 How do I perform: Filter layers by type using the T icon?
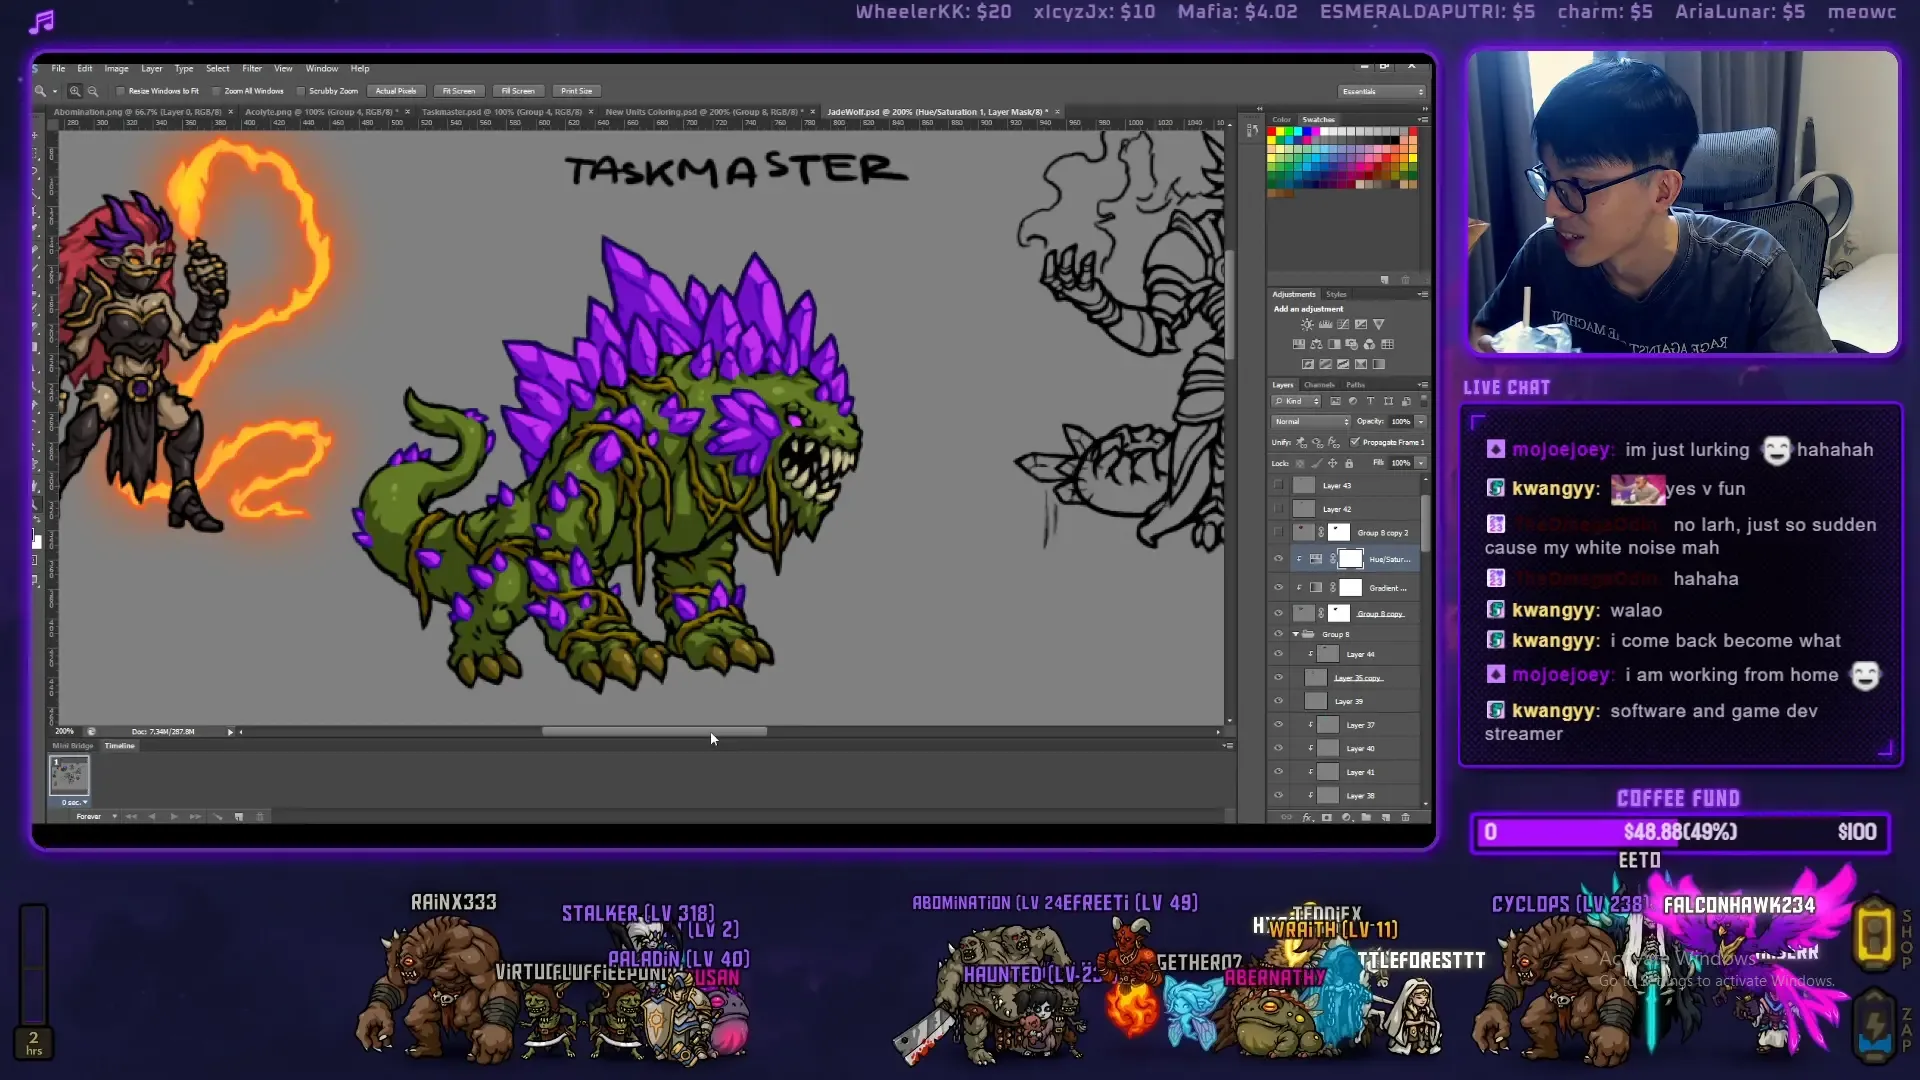(1369, 401)
